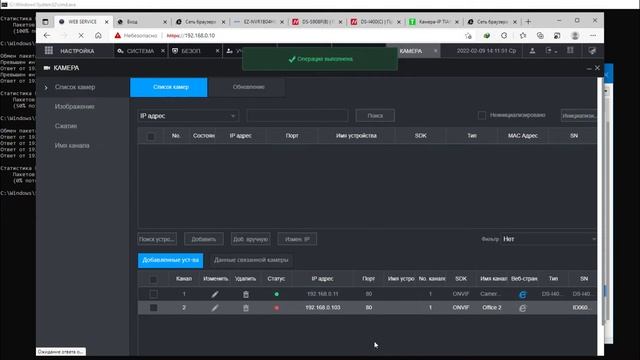Open the Фильтр dropdown set to Нет
This screenshot has width=640, height=360.
[x=549, y=239]
